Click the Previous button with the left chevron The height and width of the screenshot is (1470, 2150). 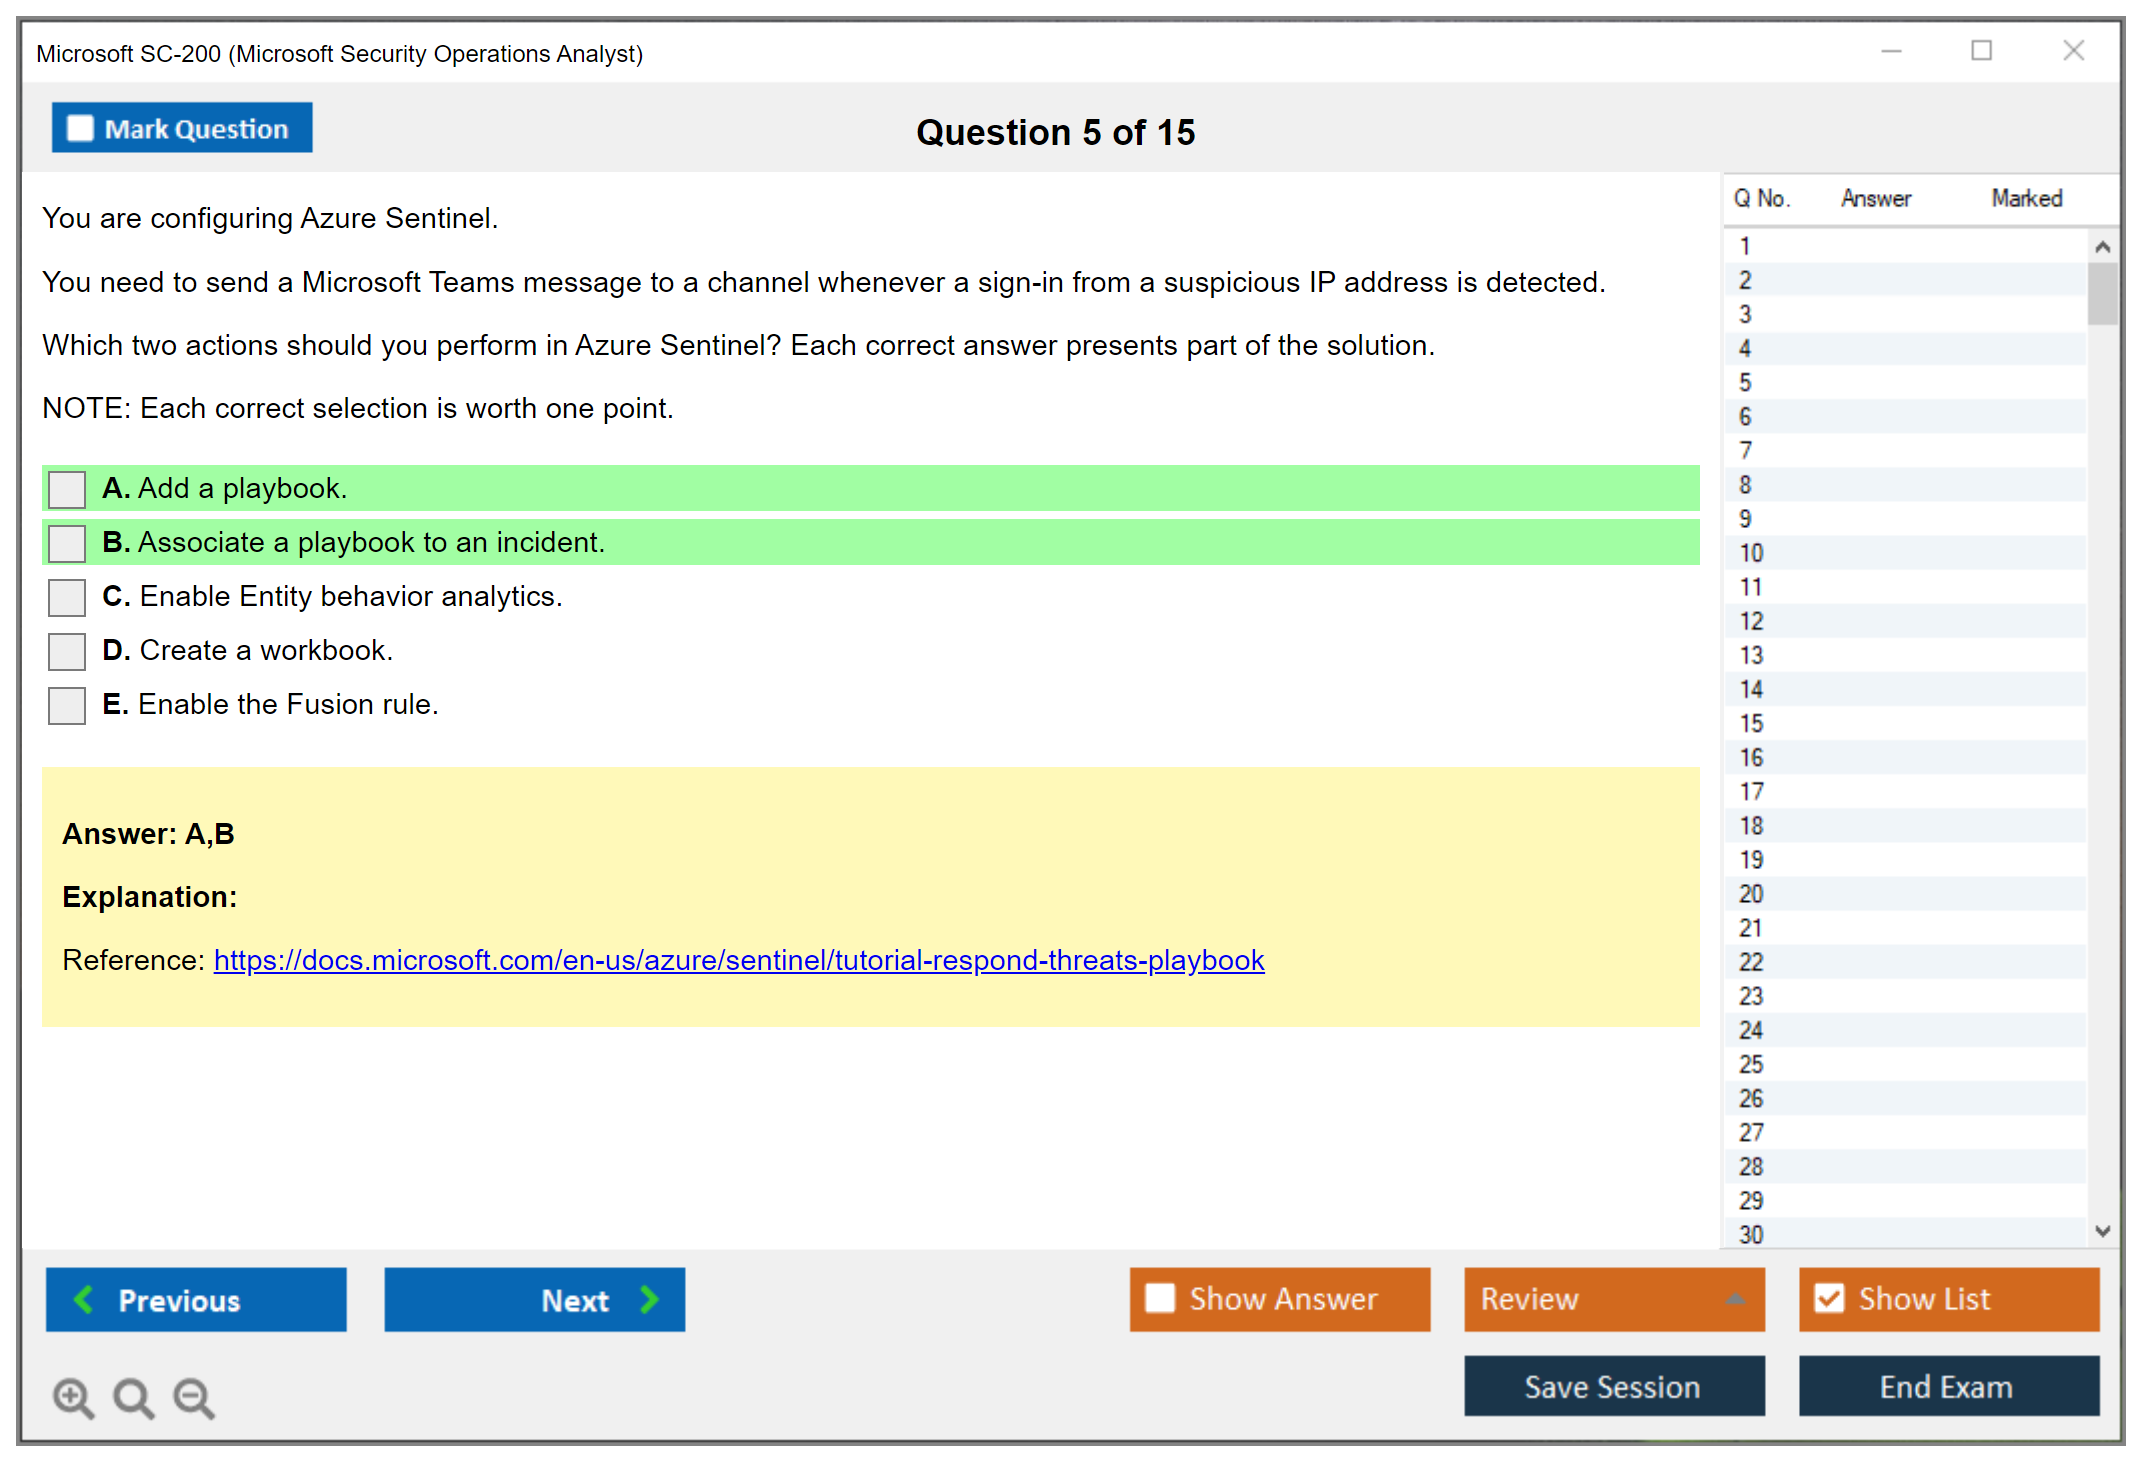(x=196, y=1299)
